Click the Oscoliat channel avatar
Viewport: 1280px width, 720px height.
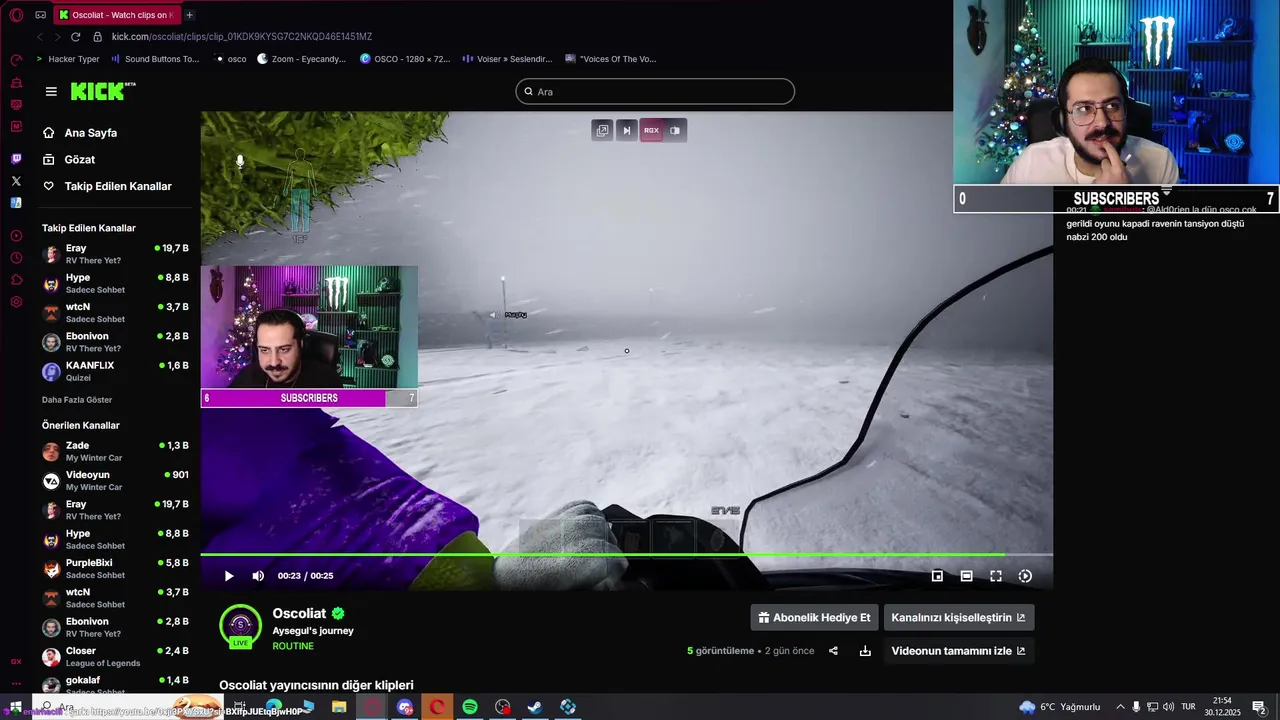coord(240,626)
